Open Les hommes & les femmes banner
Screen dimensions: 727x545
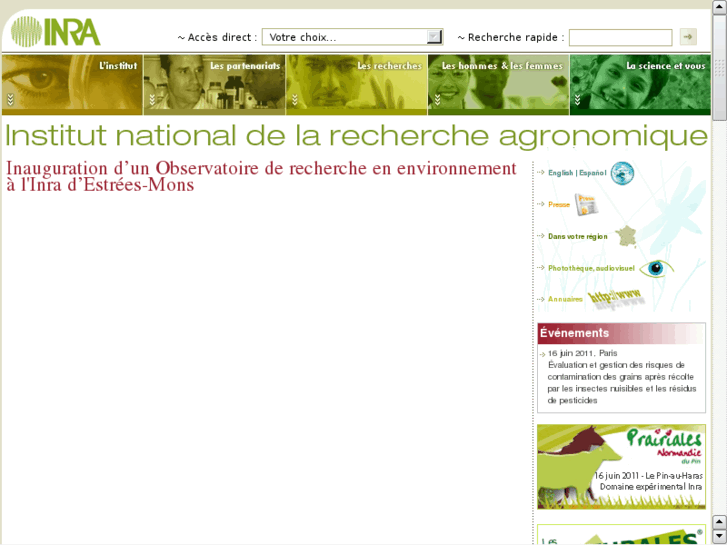(498, 84)
